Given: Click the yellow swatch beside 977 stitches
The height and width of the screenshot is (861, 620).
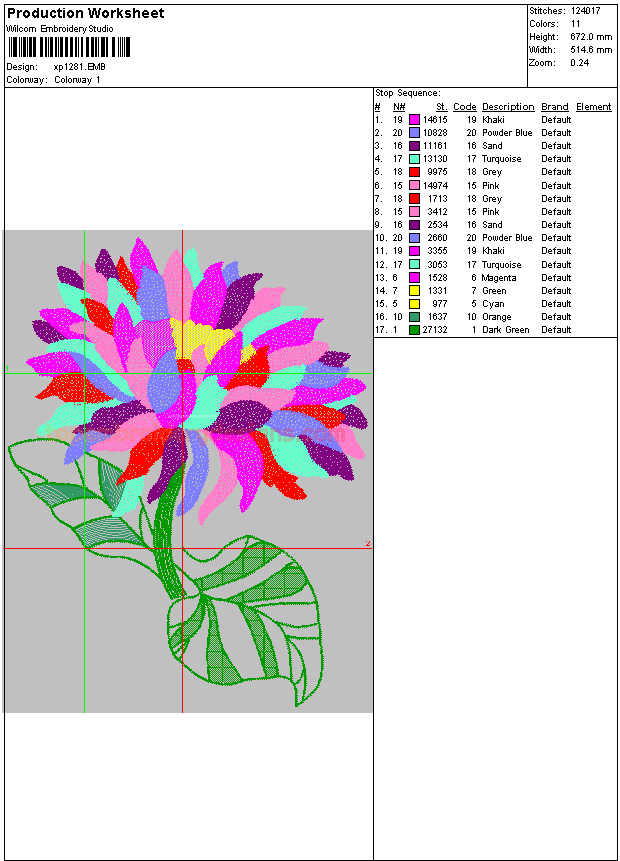Looking at the screenshot, I should click(415, 304).
